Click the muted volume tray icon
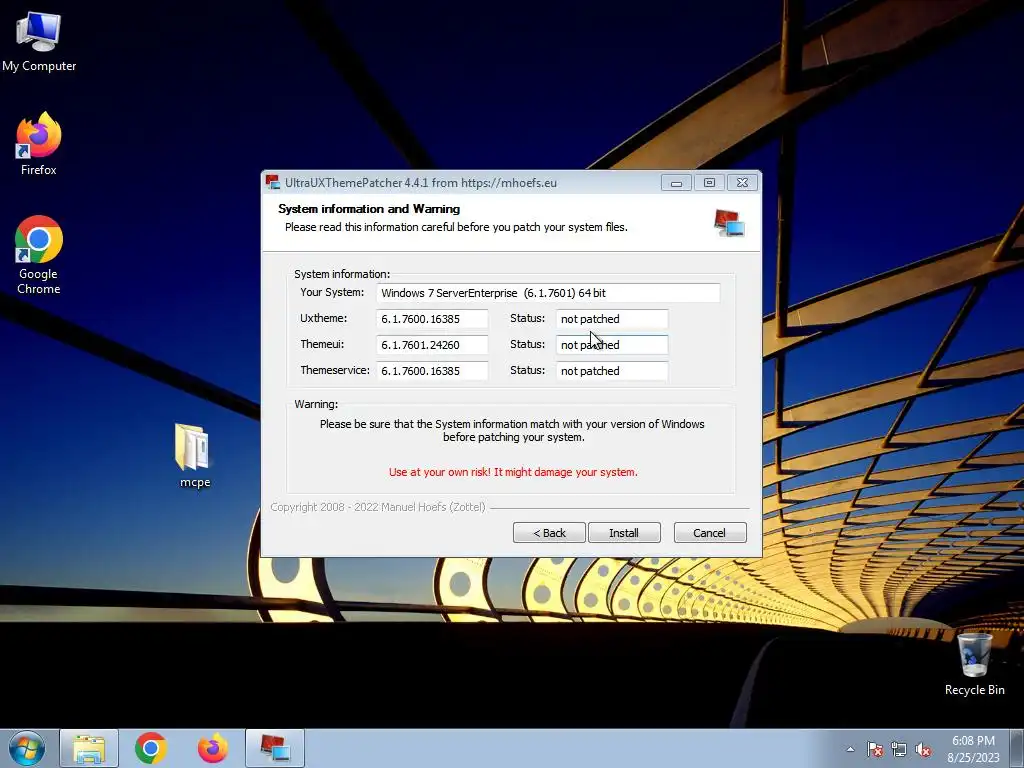This screenshot has height=768, width=1024. [923, 750]
